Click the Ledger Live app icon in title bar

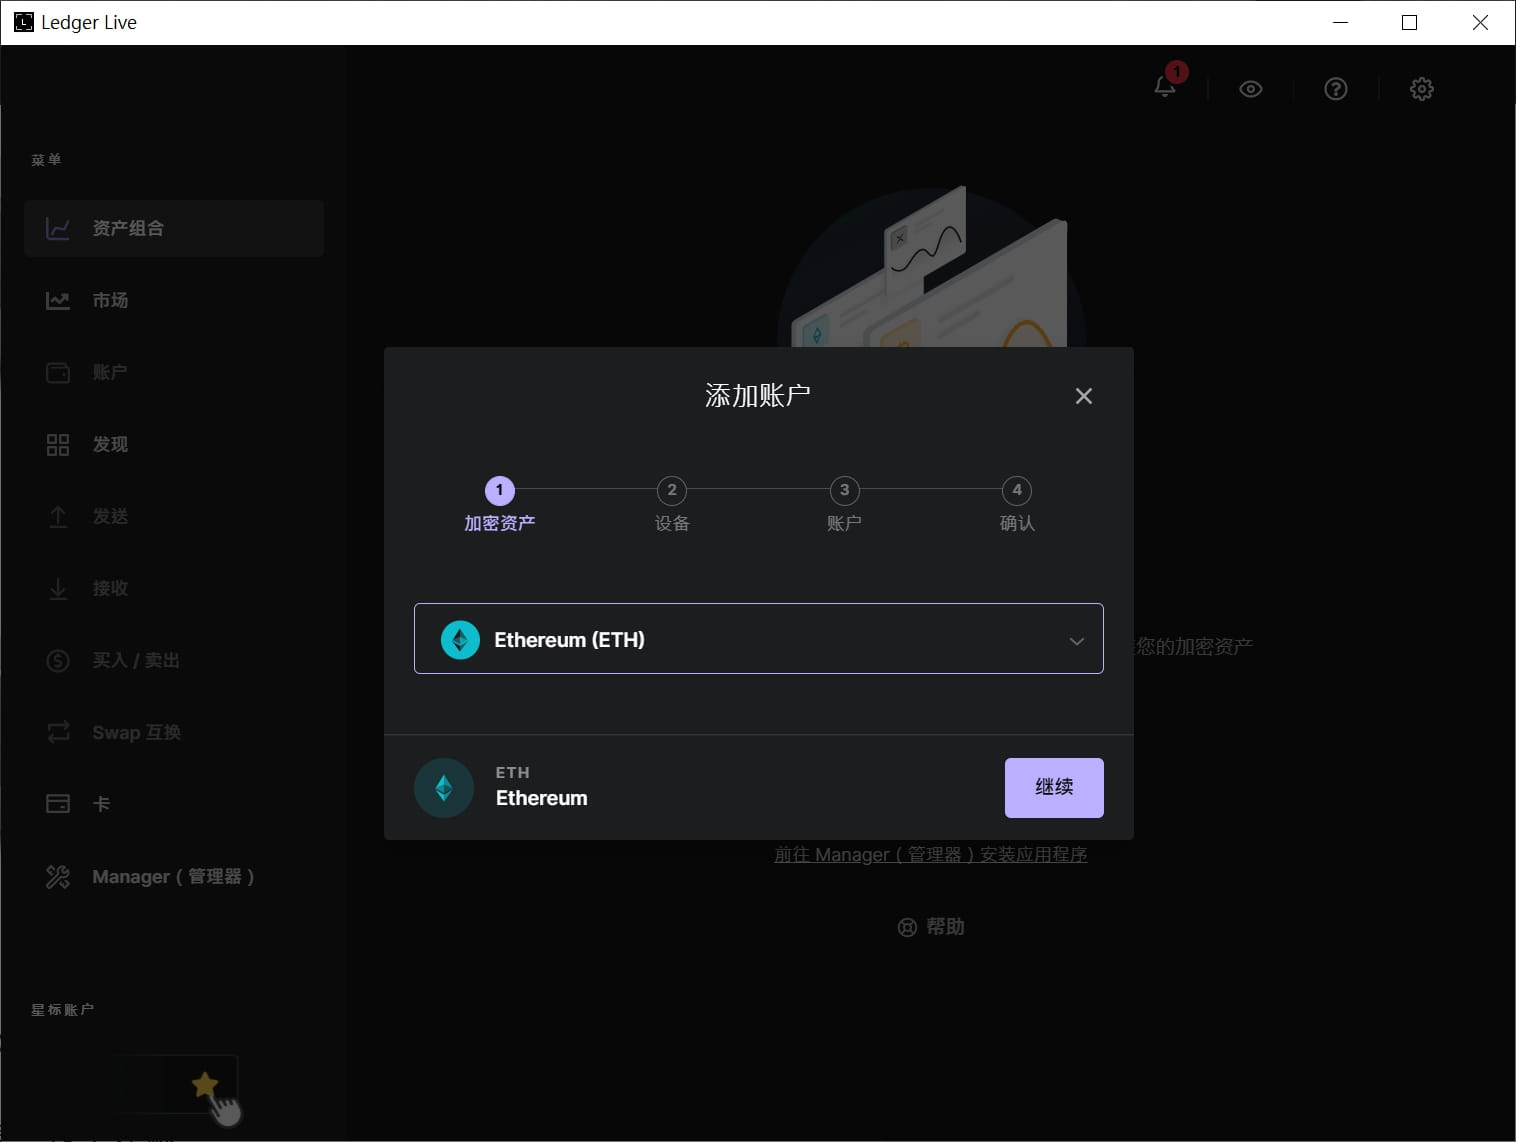pos(23,22)
